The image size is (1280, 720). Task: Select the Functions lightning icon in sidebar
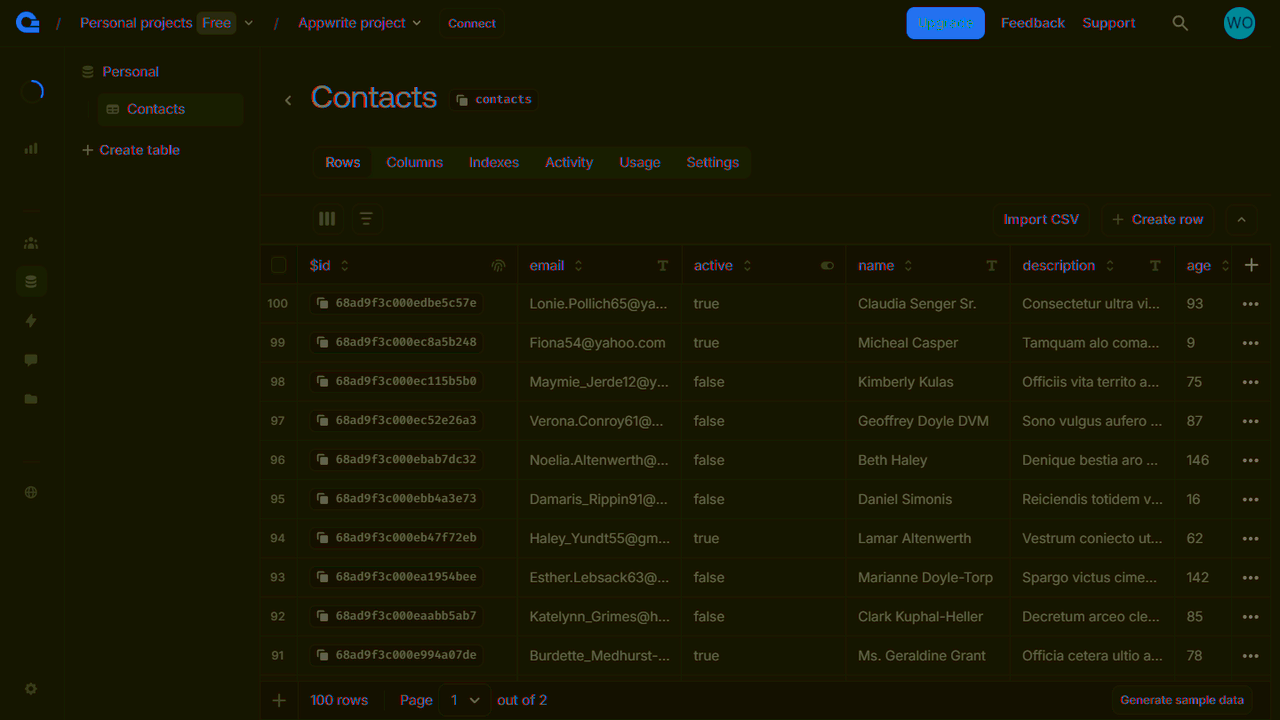point(30,320)
